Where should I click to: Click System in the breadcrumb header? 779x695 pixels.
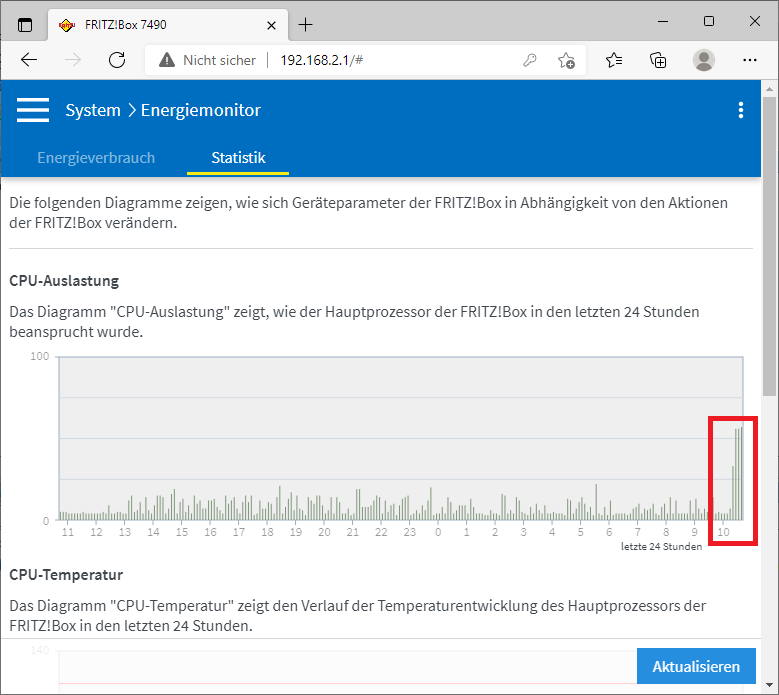click(x=92, y=110)
